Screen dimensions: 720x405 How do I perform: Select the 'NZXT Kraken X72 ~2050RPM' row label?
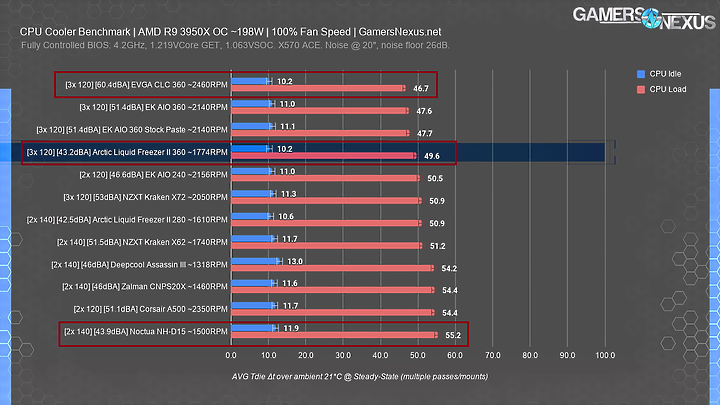point(146,197)
